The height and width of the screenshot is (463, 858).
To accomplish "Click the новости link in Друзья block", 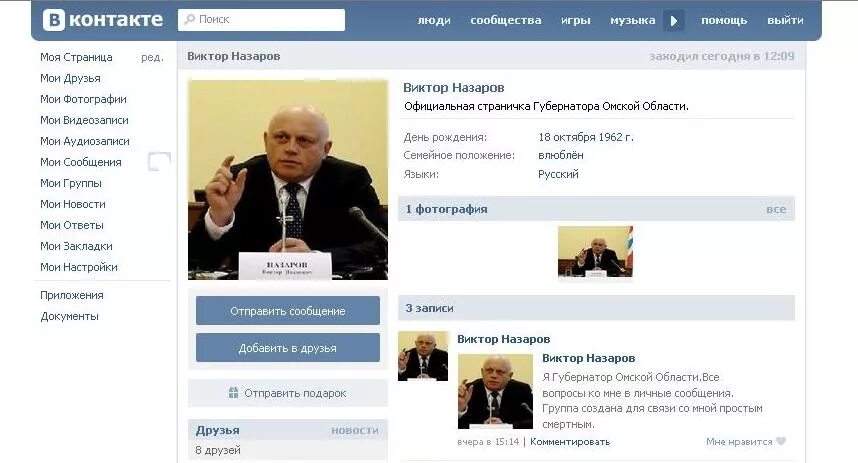I will pyautogui.click(x=355, y=431).
